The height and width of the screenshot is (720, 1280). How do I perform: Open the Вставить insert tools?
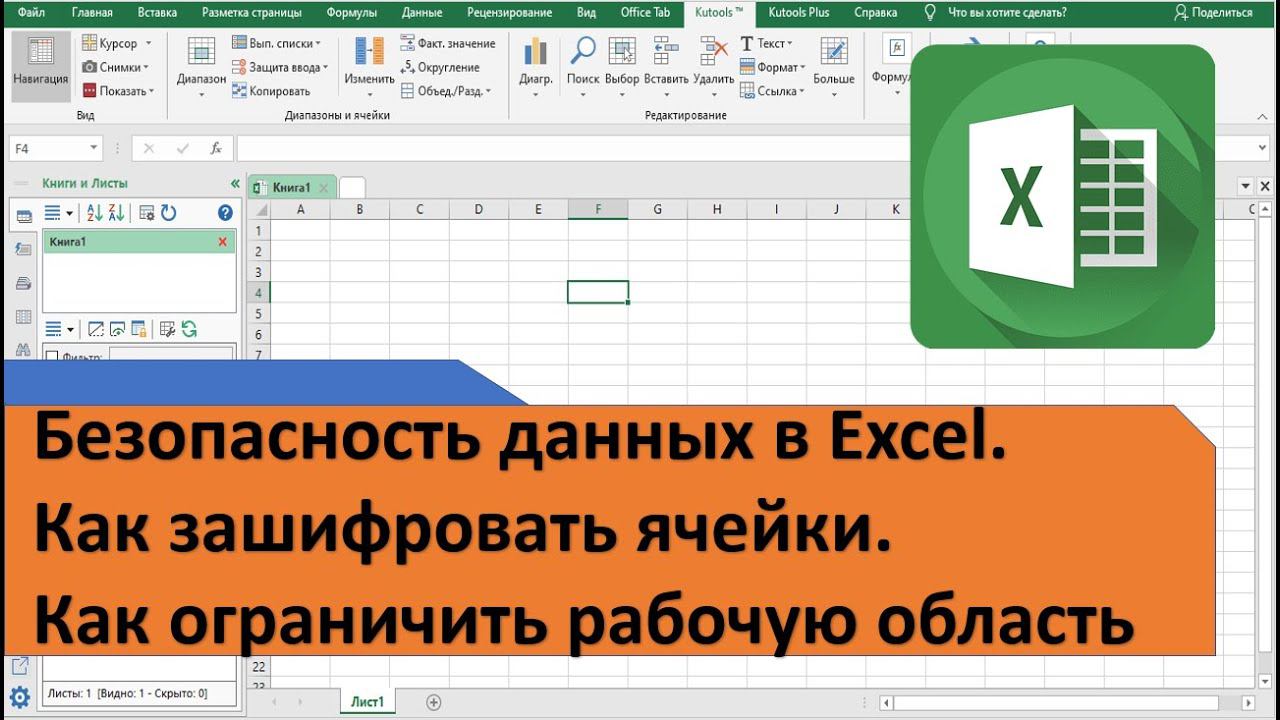click(666, 66)
